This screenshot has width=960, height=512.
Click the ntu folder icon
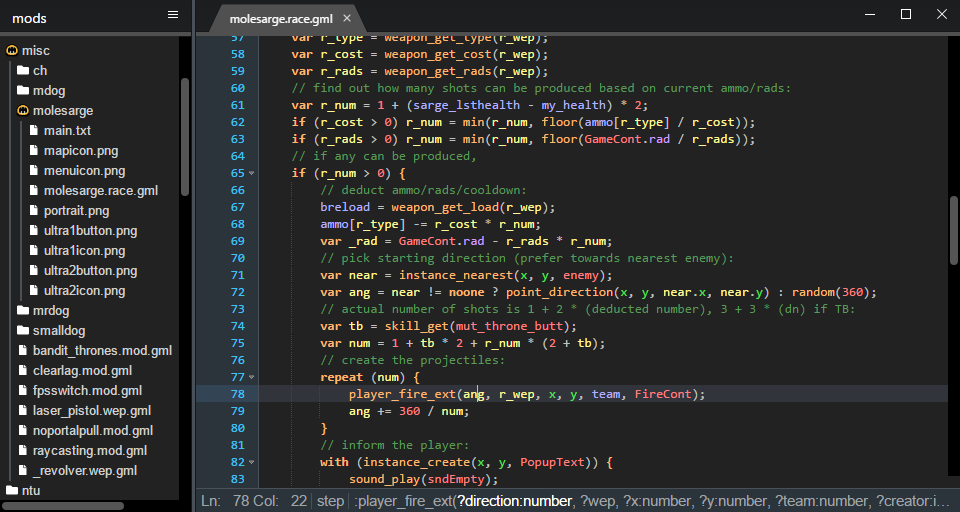12,491
